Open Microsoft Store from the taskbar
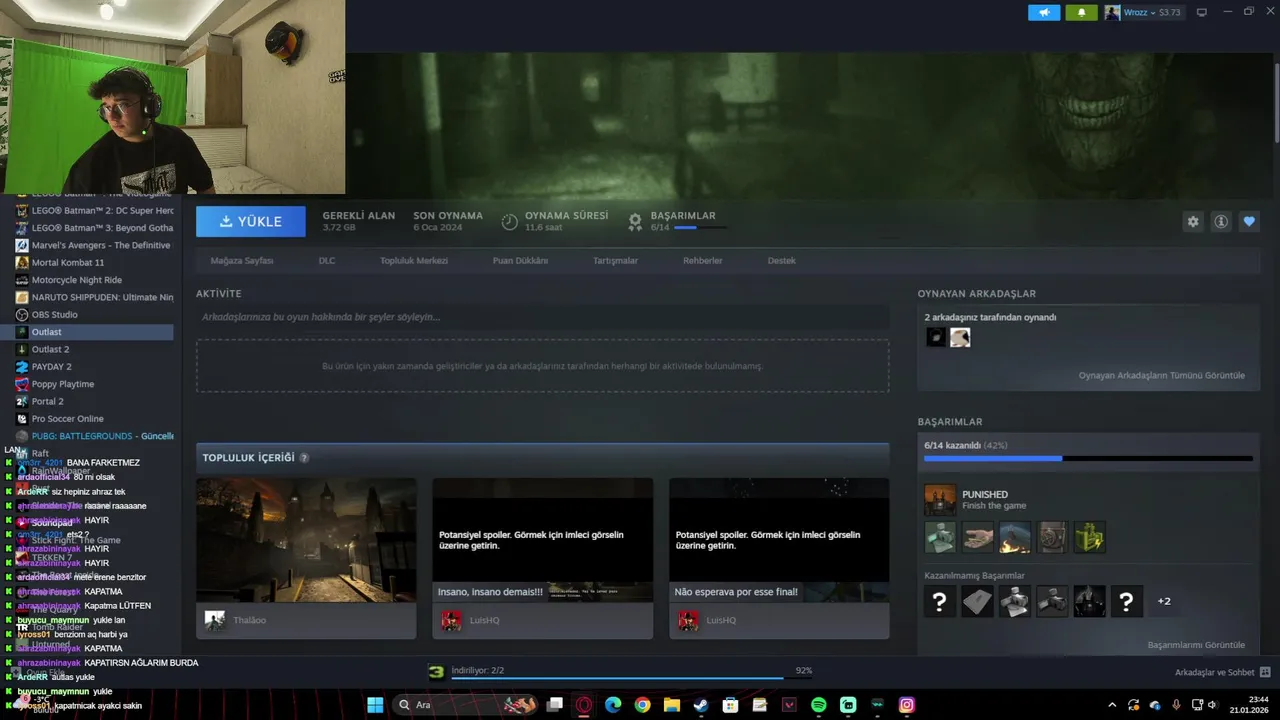Image resolution: width=1280 pixels, height=720 pixels. tap(731, 705)
